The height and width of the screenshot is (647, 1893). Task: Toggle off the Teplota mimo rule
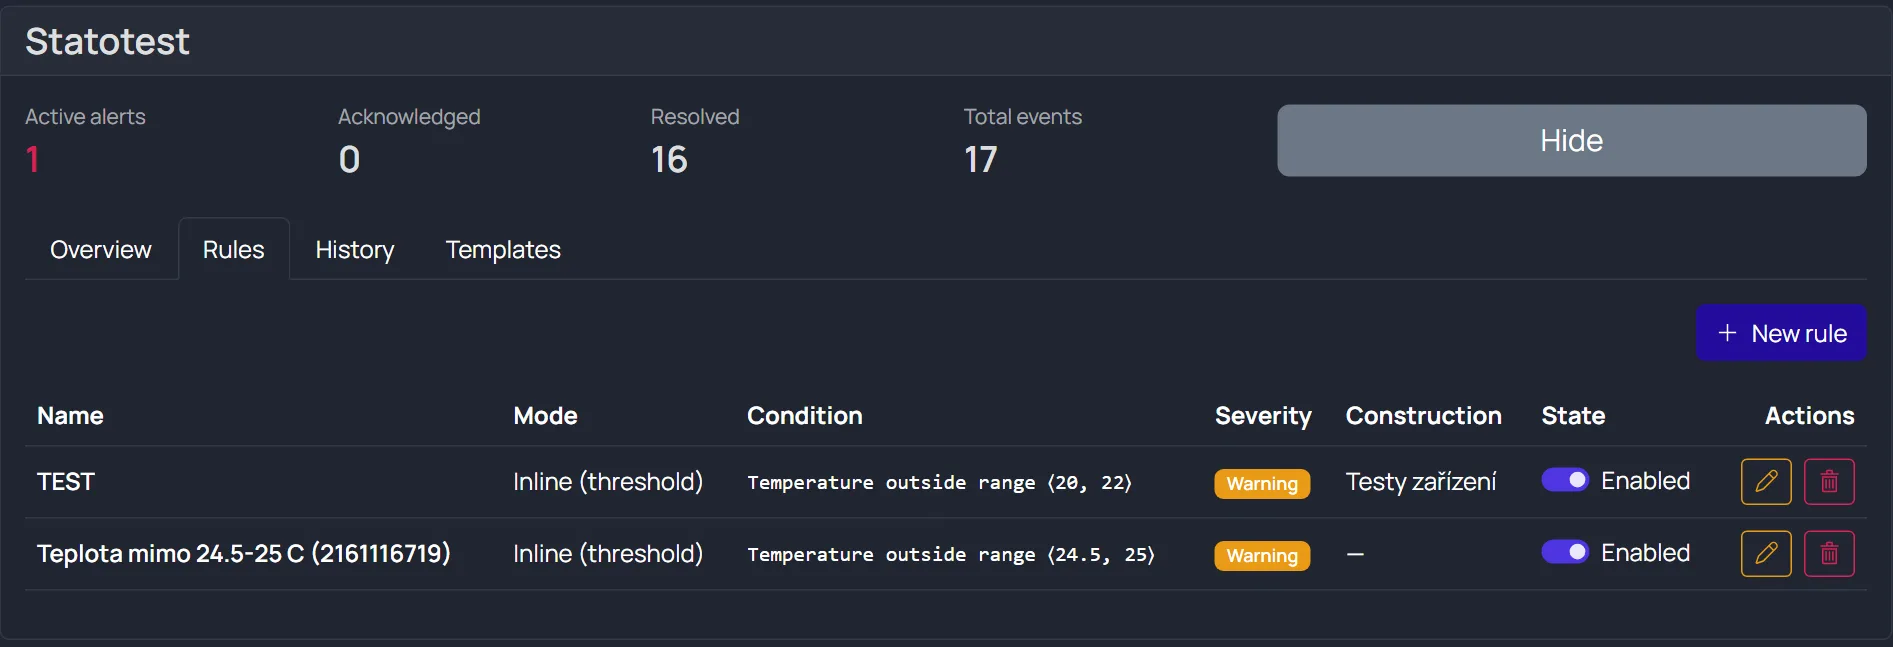pos(1565,552)
